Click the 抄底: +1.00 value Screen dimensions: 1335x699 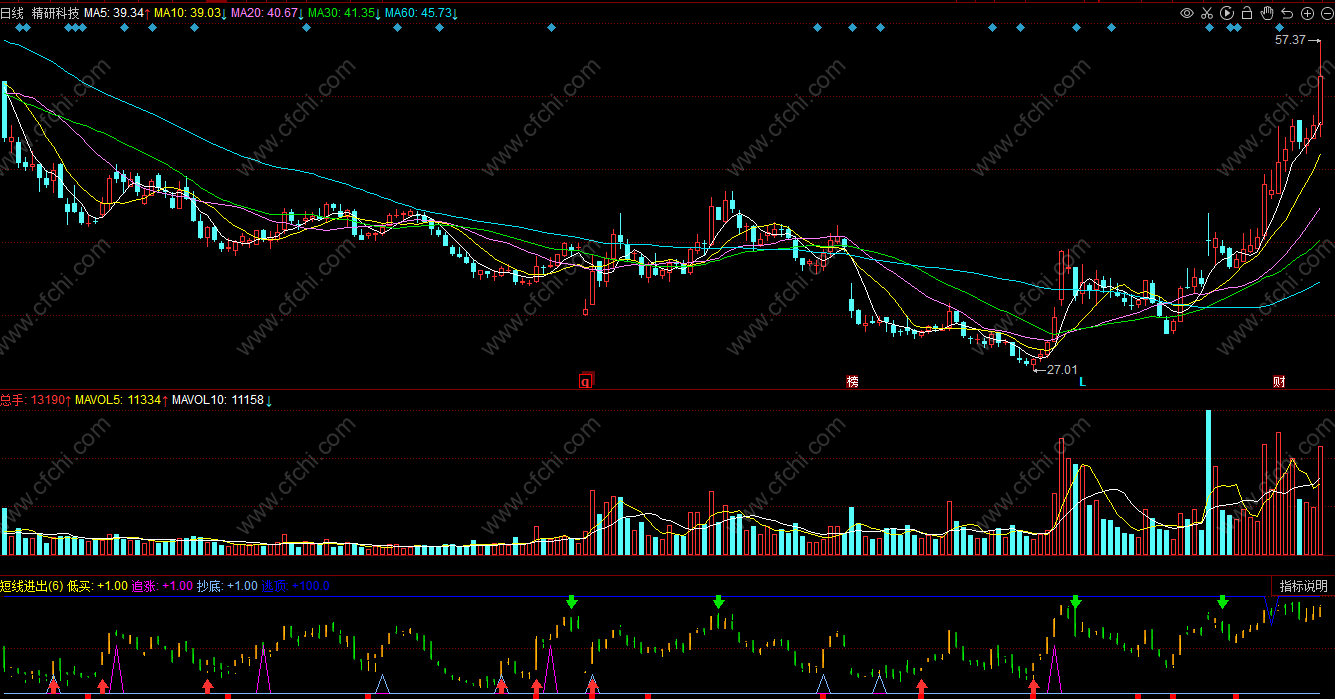click(x=227, y=586)
